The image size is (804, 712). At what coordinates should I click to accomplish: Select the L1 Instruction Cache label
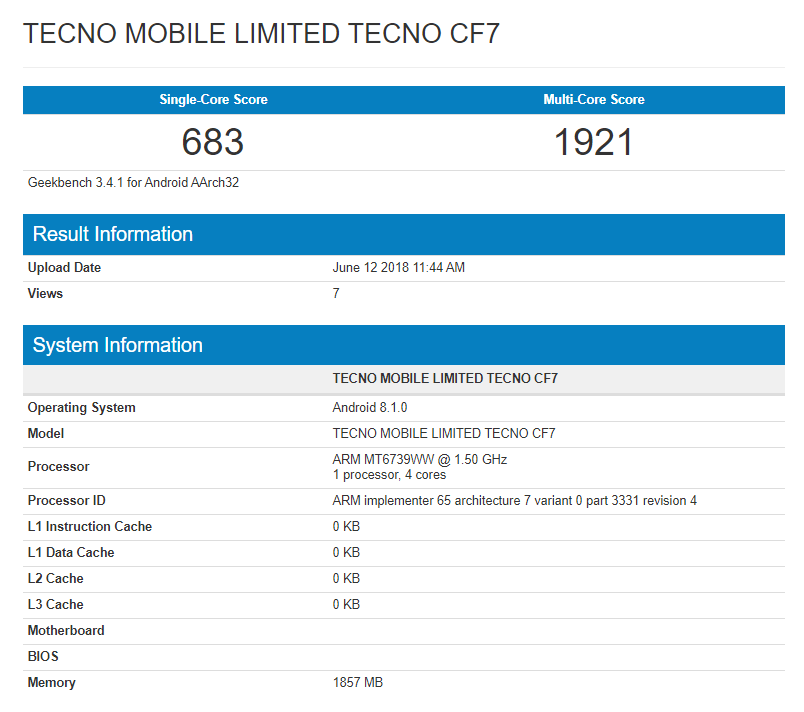coord(90,527)
